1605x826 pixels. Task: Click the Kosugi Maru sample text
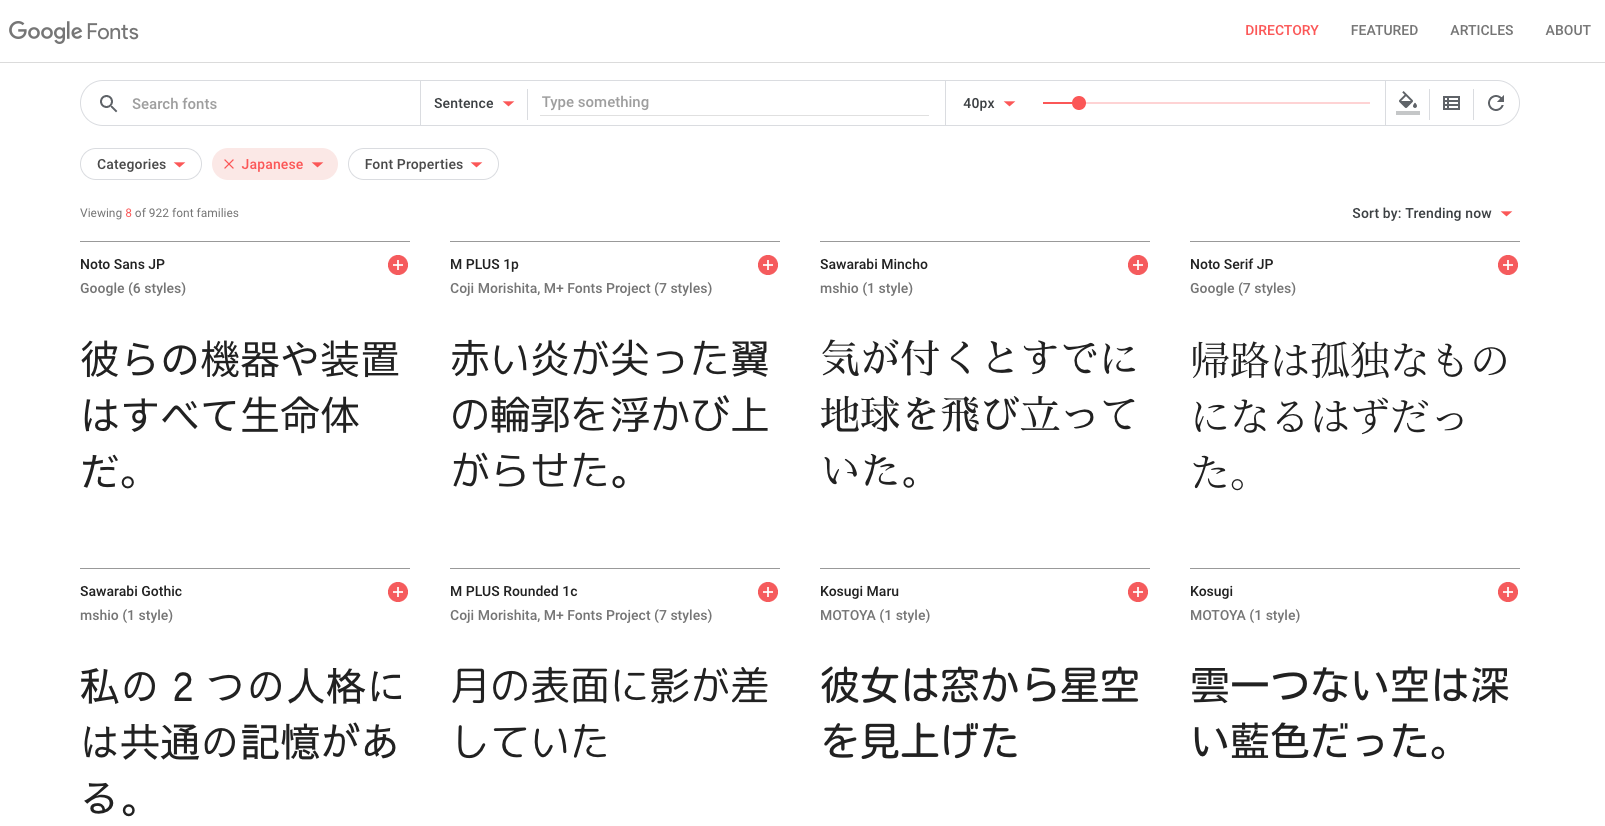coord(979,714)
